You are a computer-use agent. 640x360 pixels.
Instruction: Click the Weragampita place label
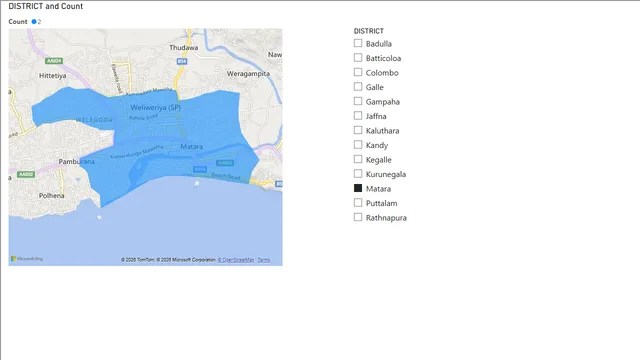tap(248, 74)
